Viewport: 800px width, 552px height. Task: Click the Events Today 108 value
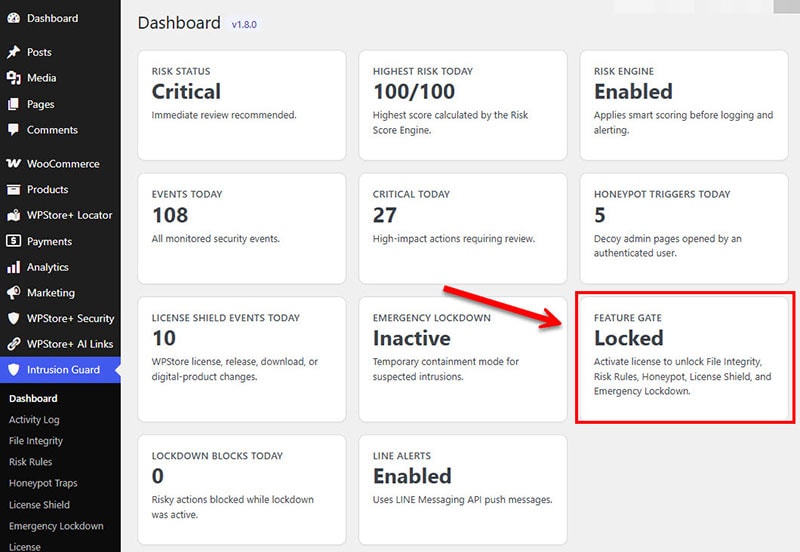[170, 215]
